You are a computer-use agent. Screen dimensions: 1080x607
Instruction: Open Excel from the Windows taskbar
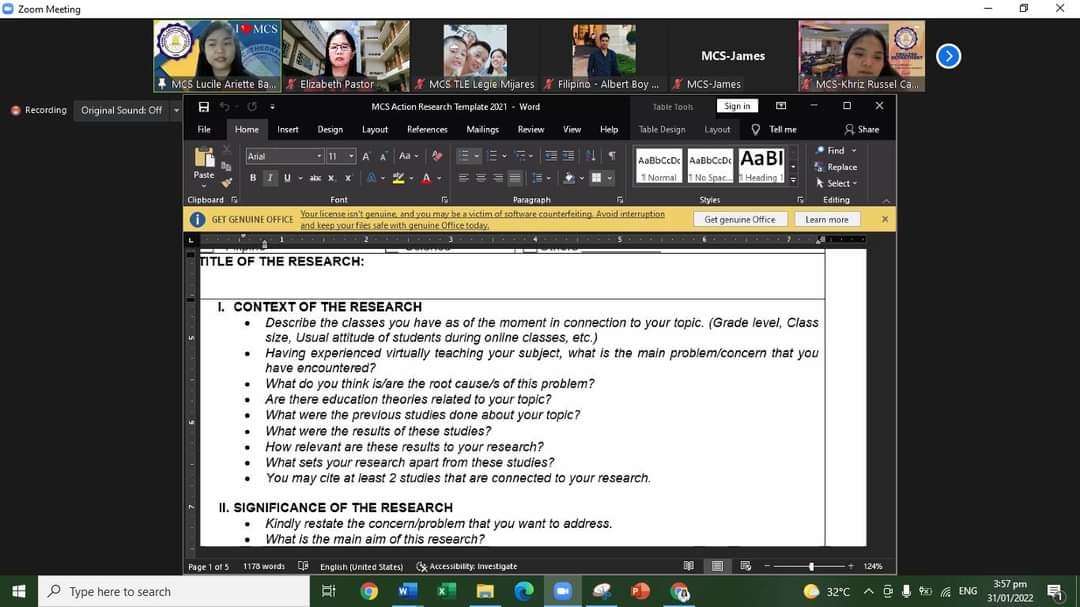coord(446,592)
